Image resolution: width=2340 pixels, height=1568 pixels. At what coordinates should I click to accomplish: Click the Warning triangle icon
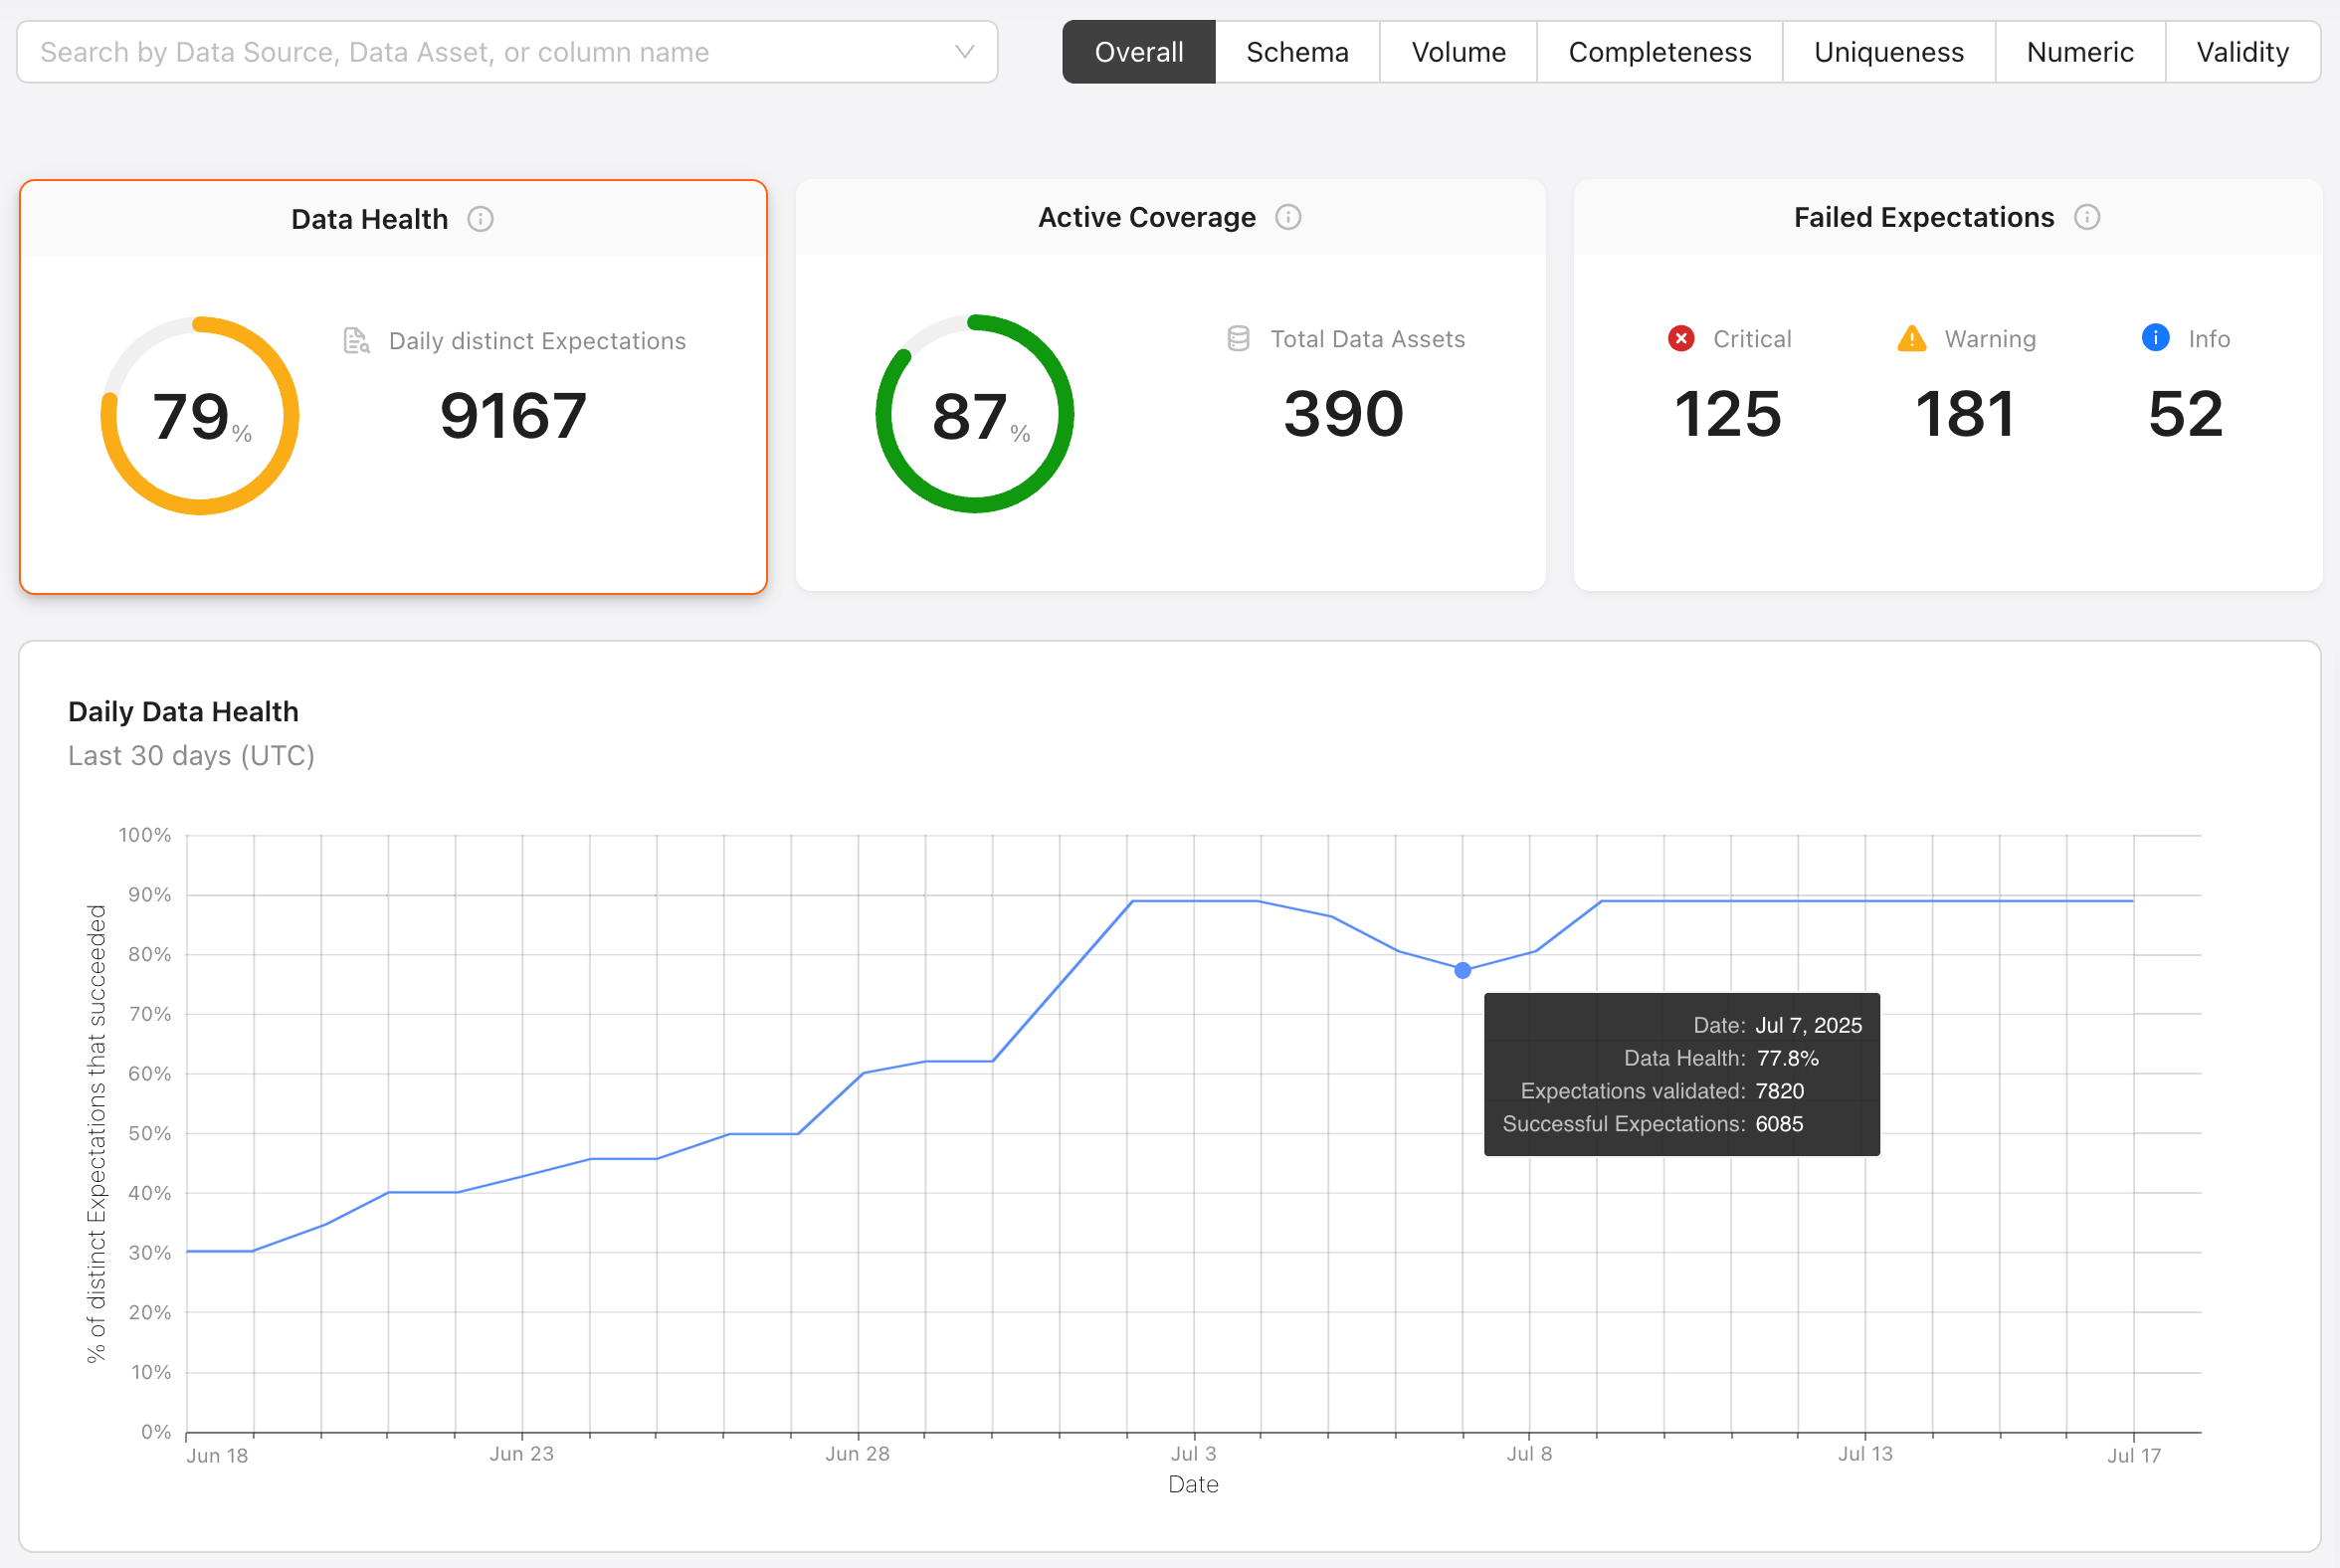[x=1911, y=338]
